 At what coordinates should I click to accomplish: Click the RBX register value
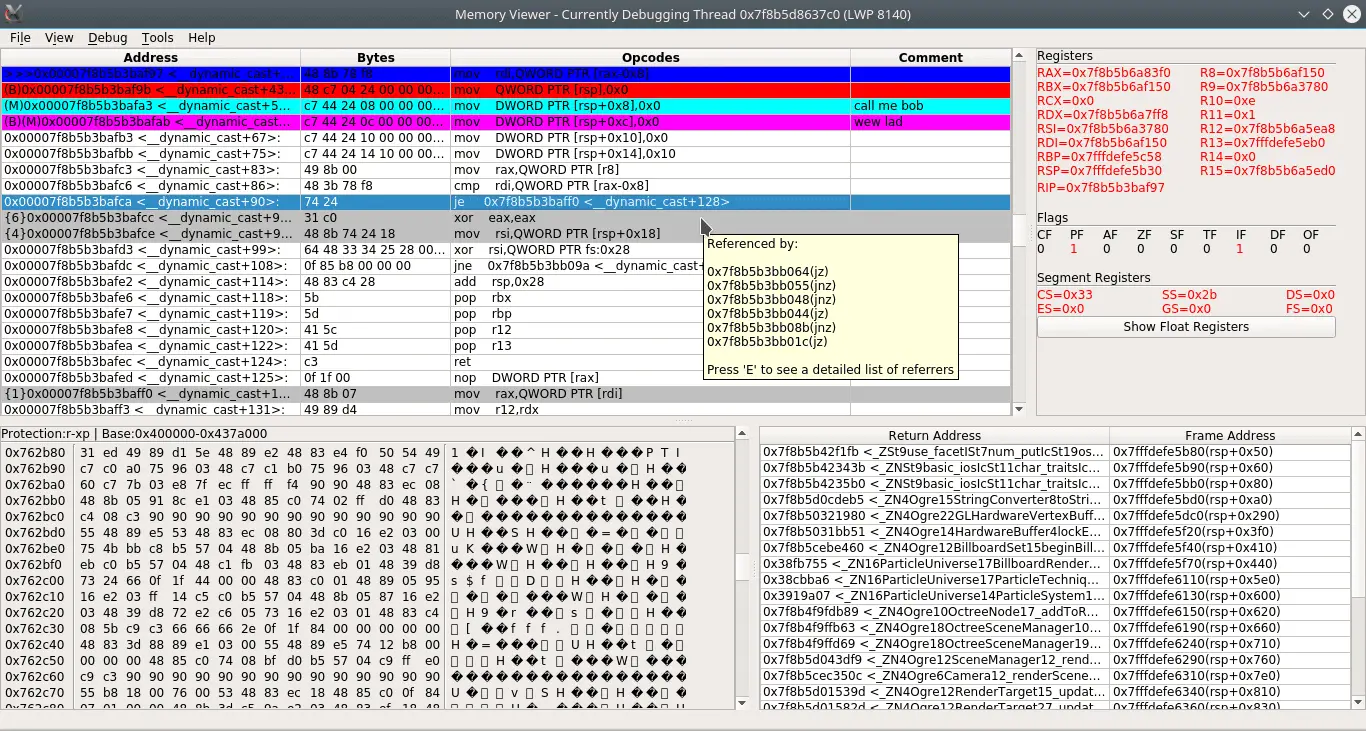(x=1102, y=87)
